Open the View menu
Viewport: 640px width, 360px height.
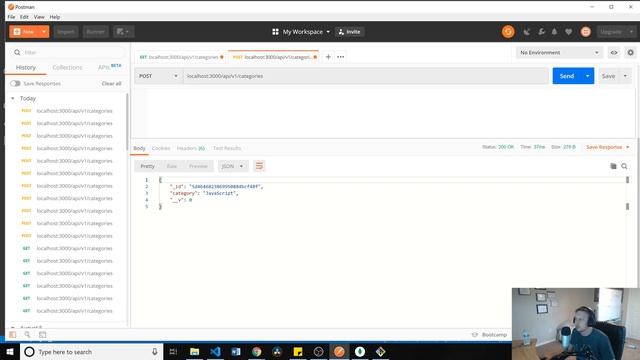tap(39, 17)
